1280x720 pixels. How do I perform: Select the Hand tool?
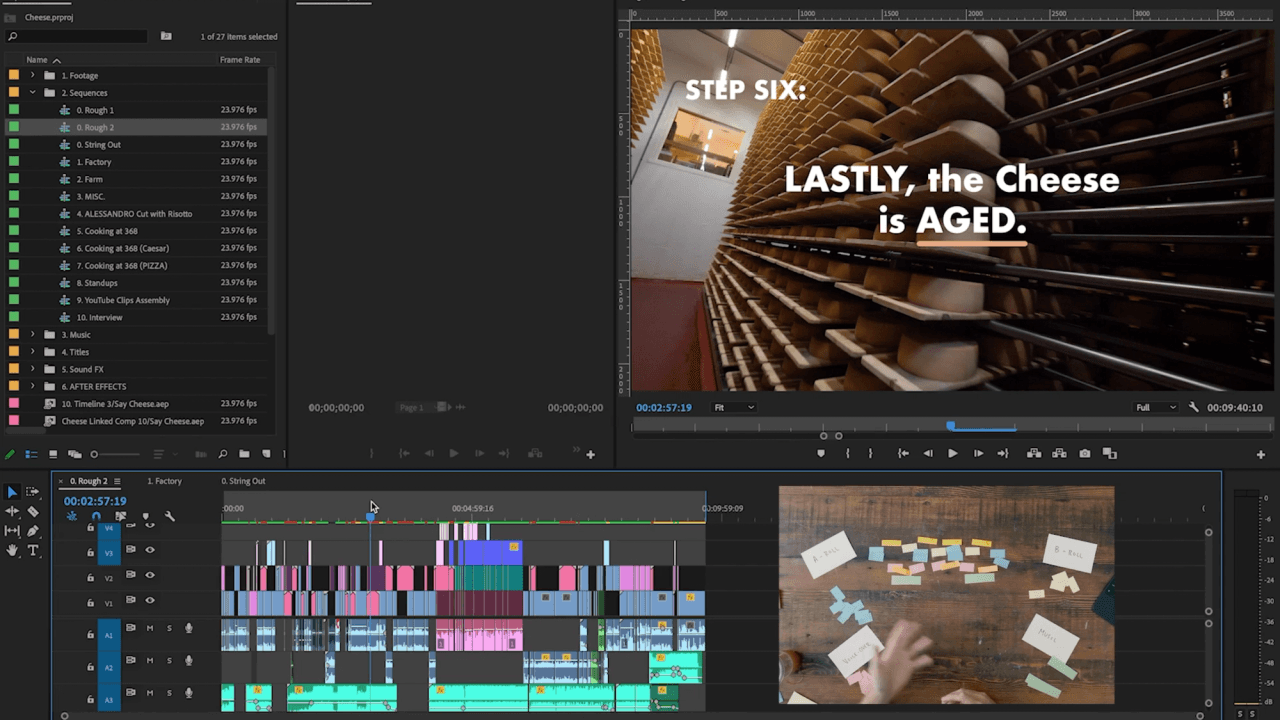coord(12,550)
